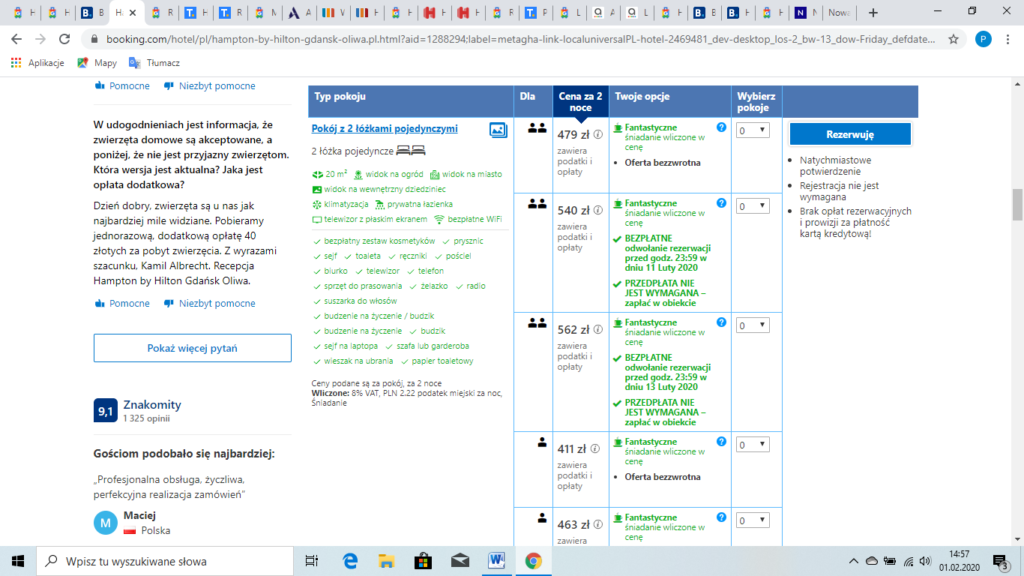Close the active browser tab
The image size is (1024, 576).
(x=133, y=12)
